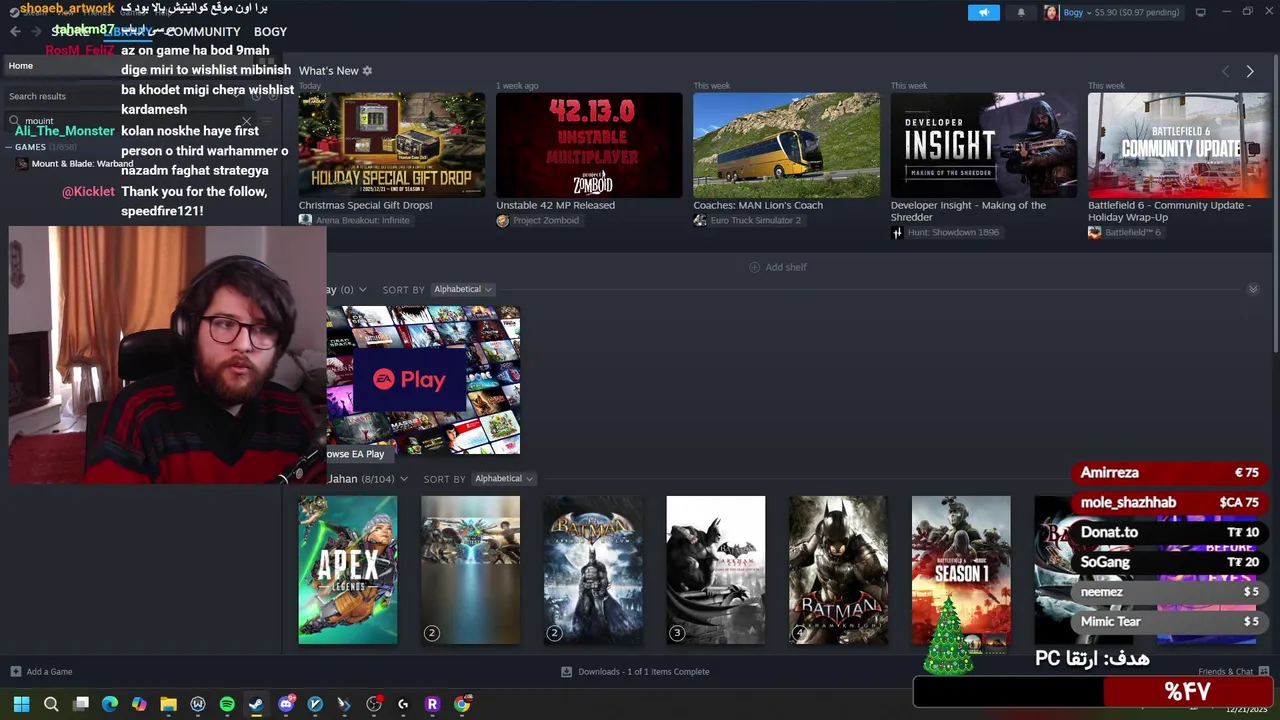This screenshot has height=720, width=1280.
Task: Clear the library search text
Action: tap(246, 121)
